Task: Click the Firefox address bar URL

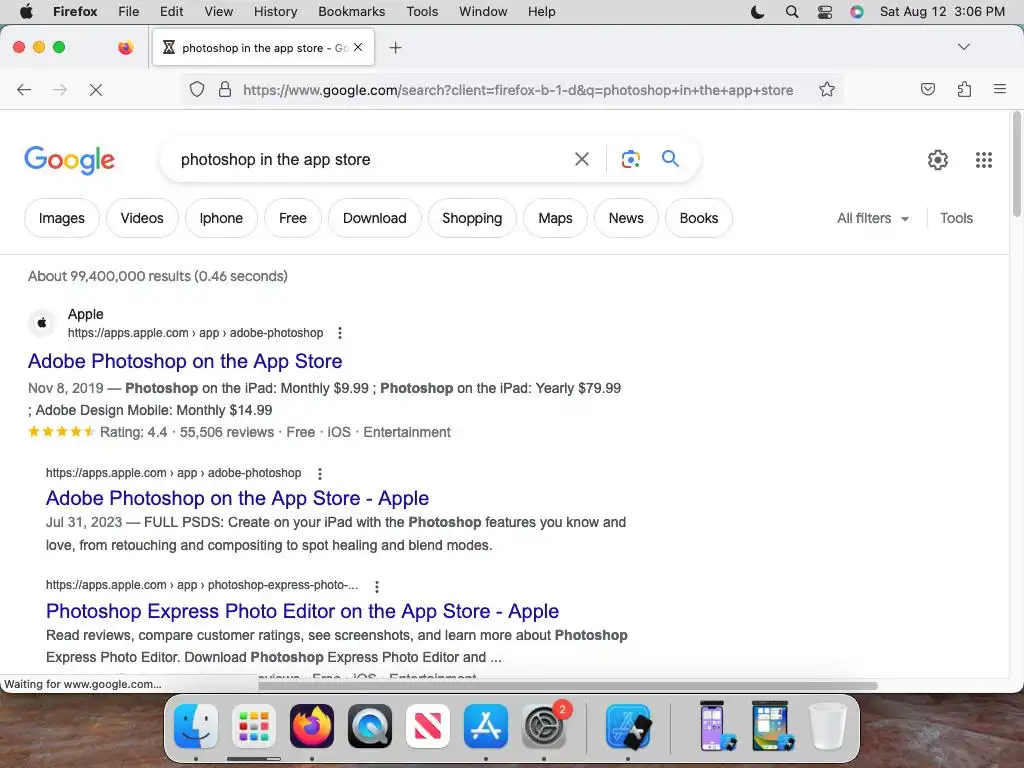Action: 518,90
